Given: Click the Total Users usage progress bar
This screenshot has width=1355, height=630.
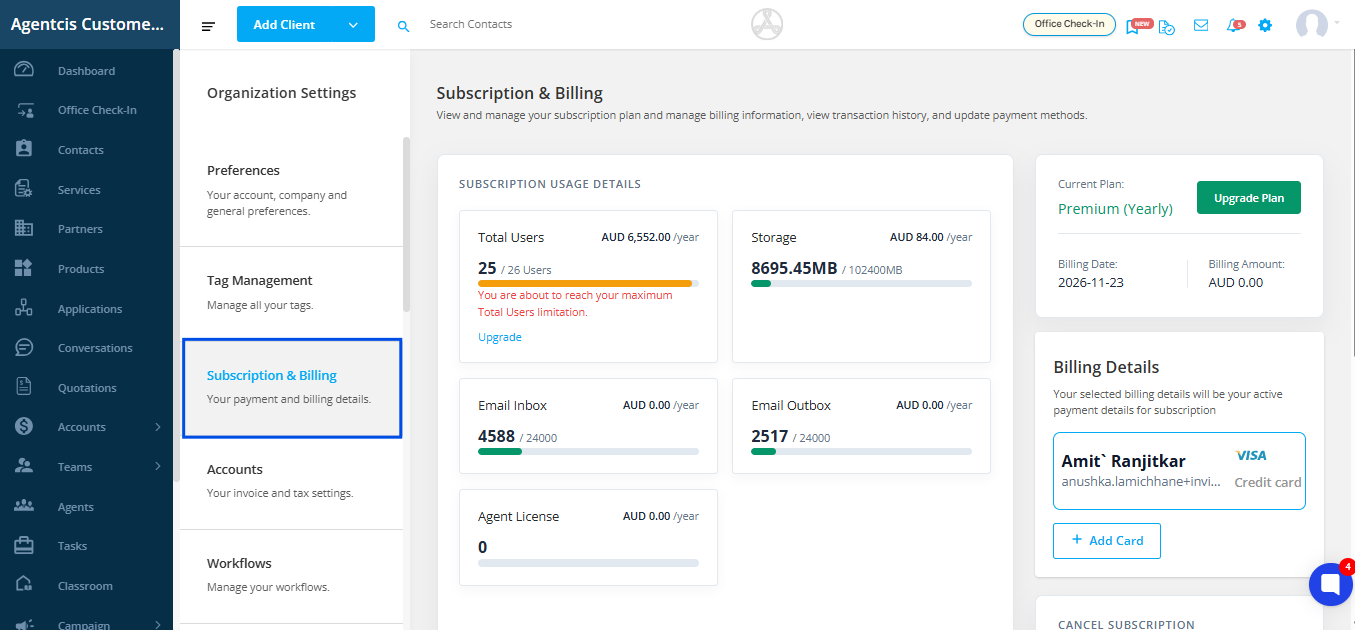Looking at the screenshot, I should pos(588,284).
